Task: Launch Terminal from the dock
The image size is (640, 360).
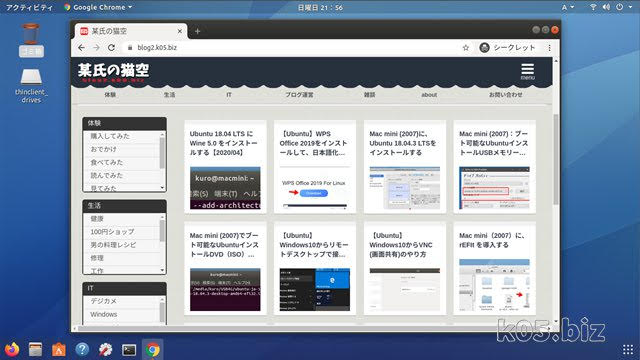Action: 129,350
